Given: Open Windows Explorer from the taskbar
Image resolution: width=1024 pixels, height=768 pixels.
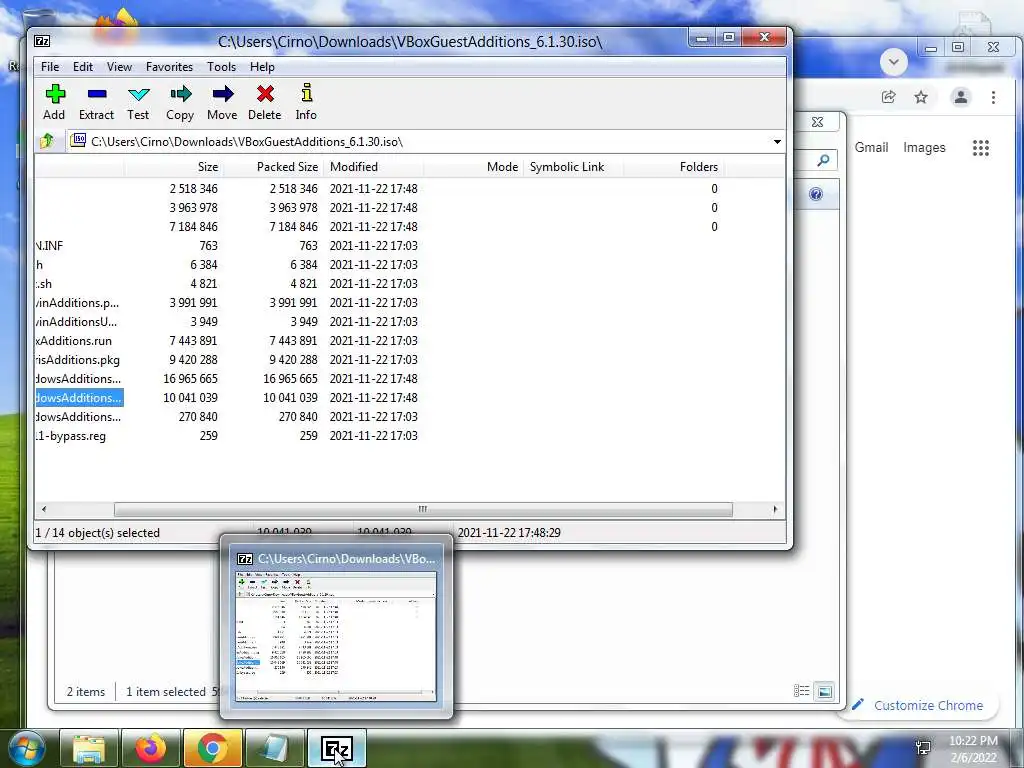Looking at the screenshot, I should tap(89, 748).
